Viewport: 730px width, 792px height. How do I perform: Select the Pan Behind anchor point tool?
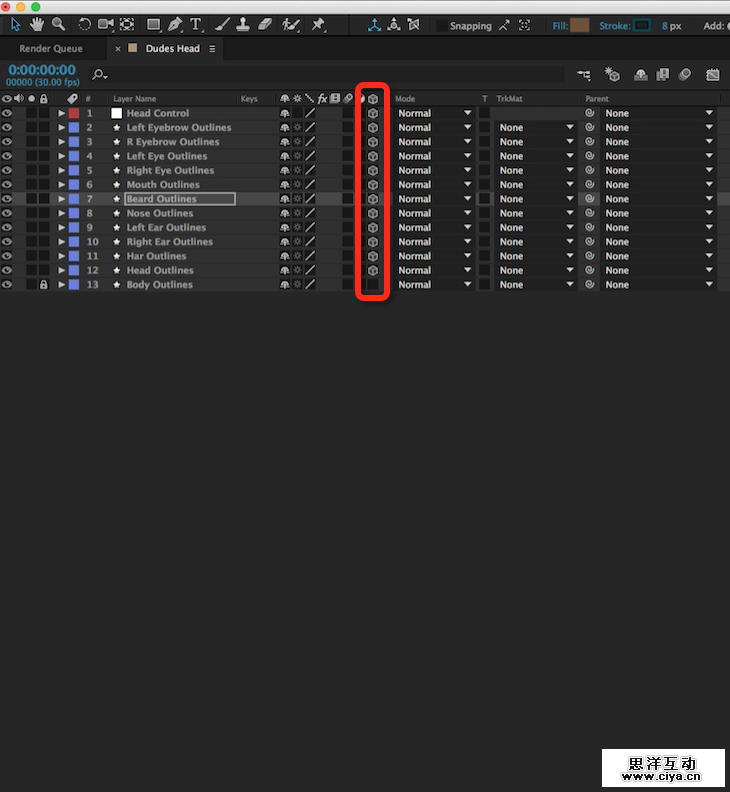[127, 24]
